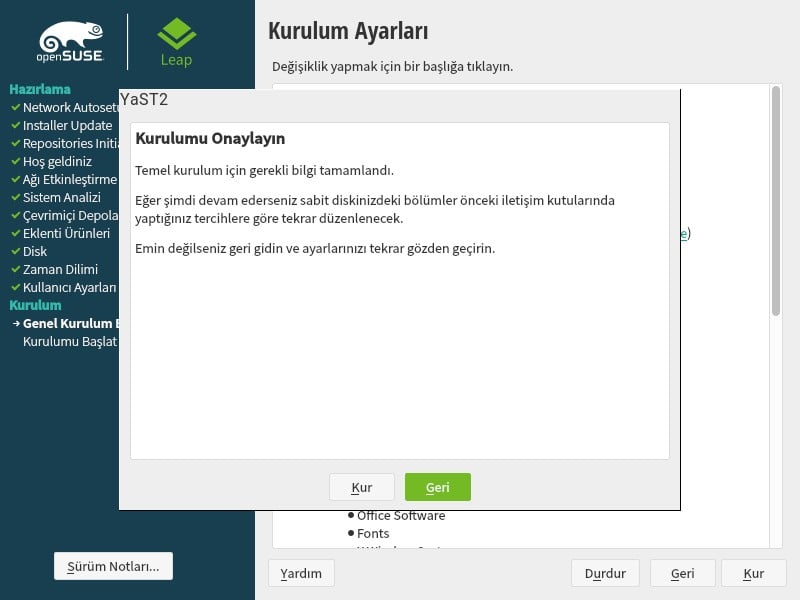Click Kurulum section heading in sidebar
Viewport: 800px width, 600px height.
pos(35,305)
